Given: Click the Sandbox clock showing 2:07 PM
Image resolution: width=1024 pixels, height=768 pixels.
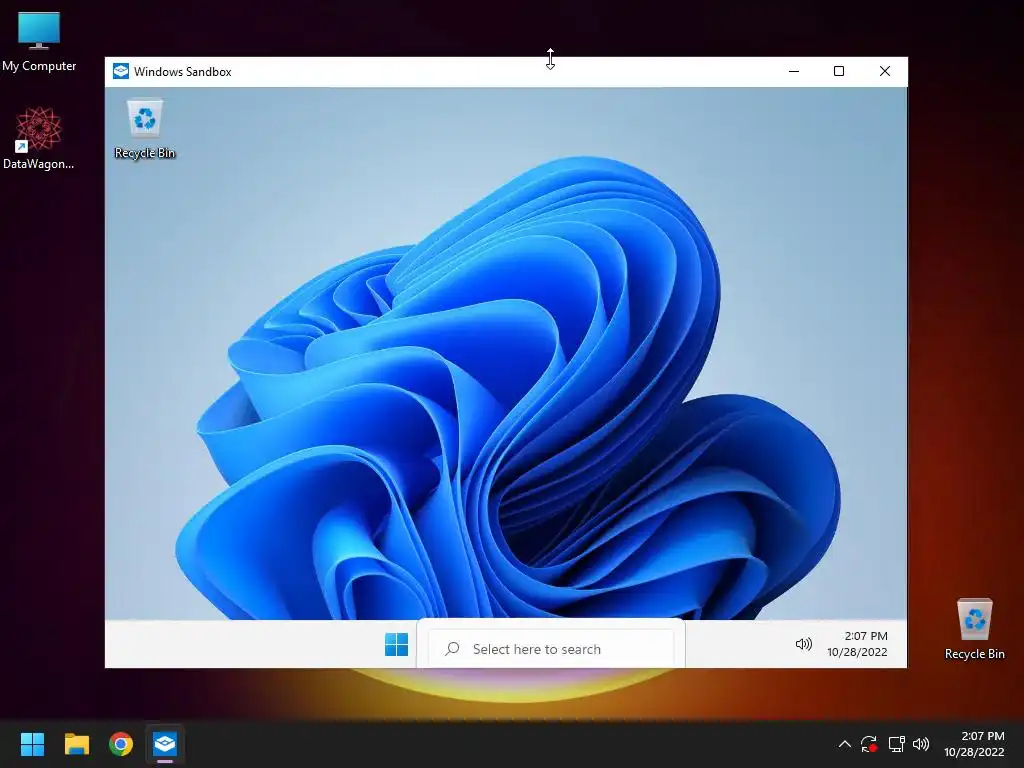Looking at the screenshot, I should (x=857, y=644).
